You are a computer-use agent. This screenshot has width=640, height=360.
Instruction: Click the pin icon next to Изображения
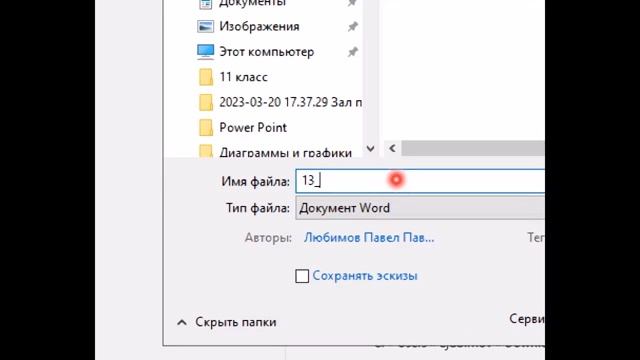pos(353,27)
